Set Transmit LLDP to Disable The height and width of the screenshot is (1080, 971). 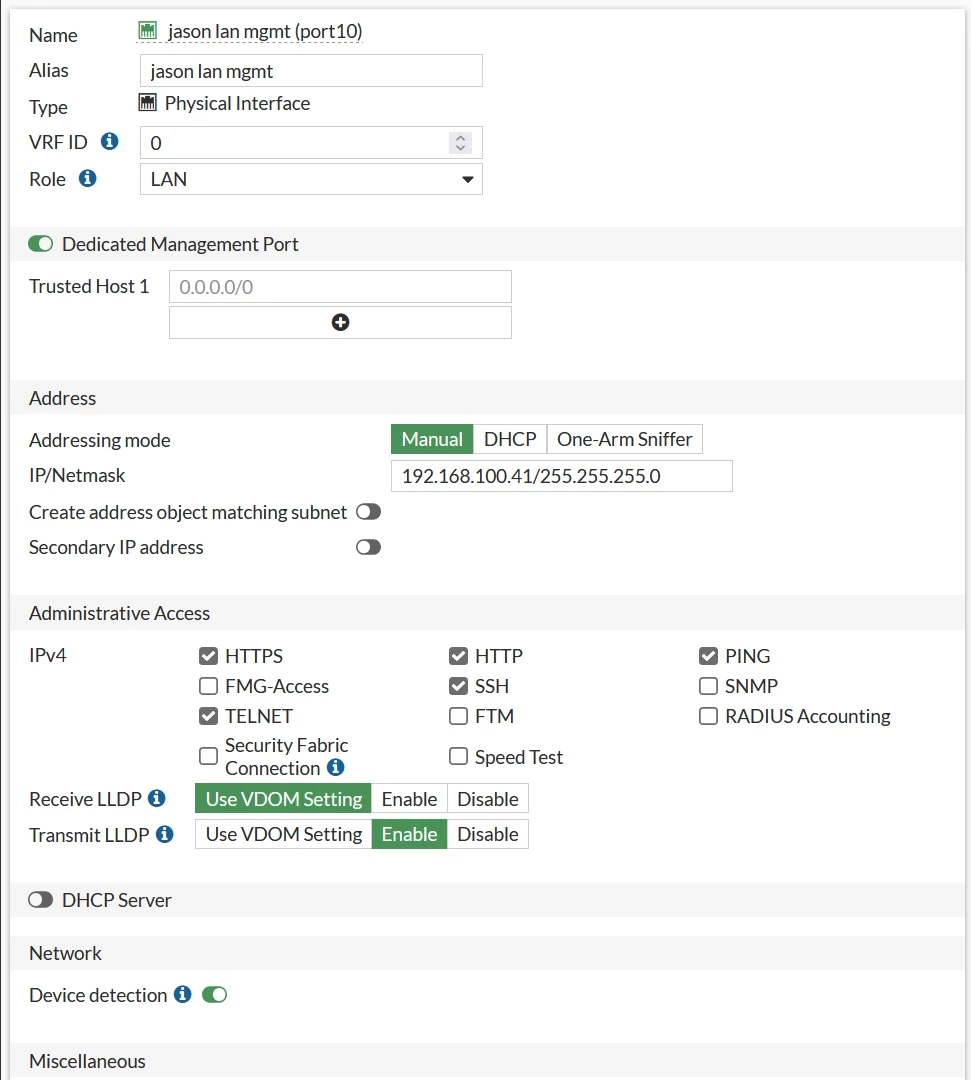(x=488, y=834)
